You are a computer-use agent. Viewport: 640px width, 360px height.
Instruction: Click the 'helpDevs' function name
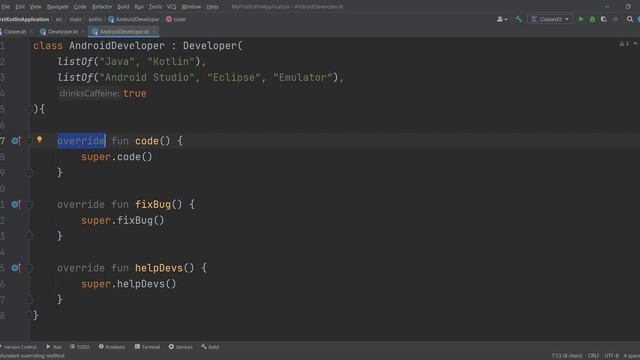point(159,268)
